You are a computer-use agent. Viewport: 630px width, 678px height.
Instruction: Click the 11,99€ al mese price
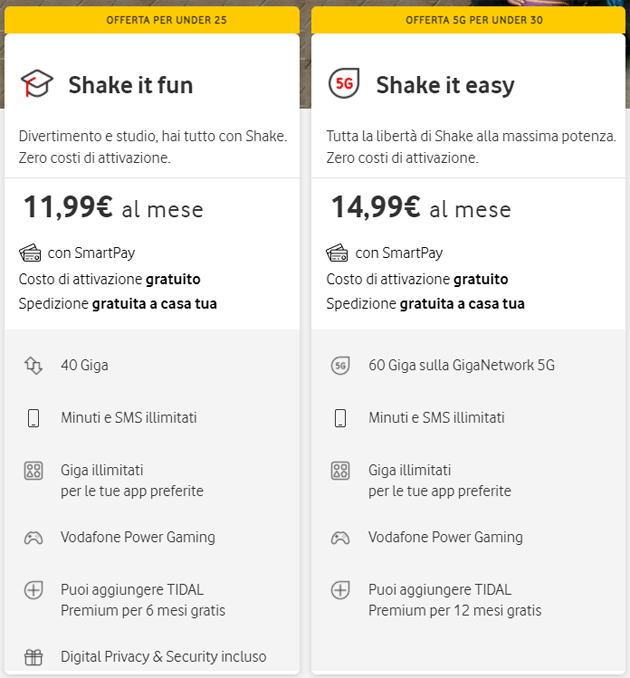coord(113,208)
